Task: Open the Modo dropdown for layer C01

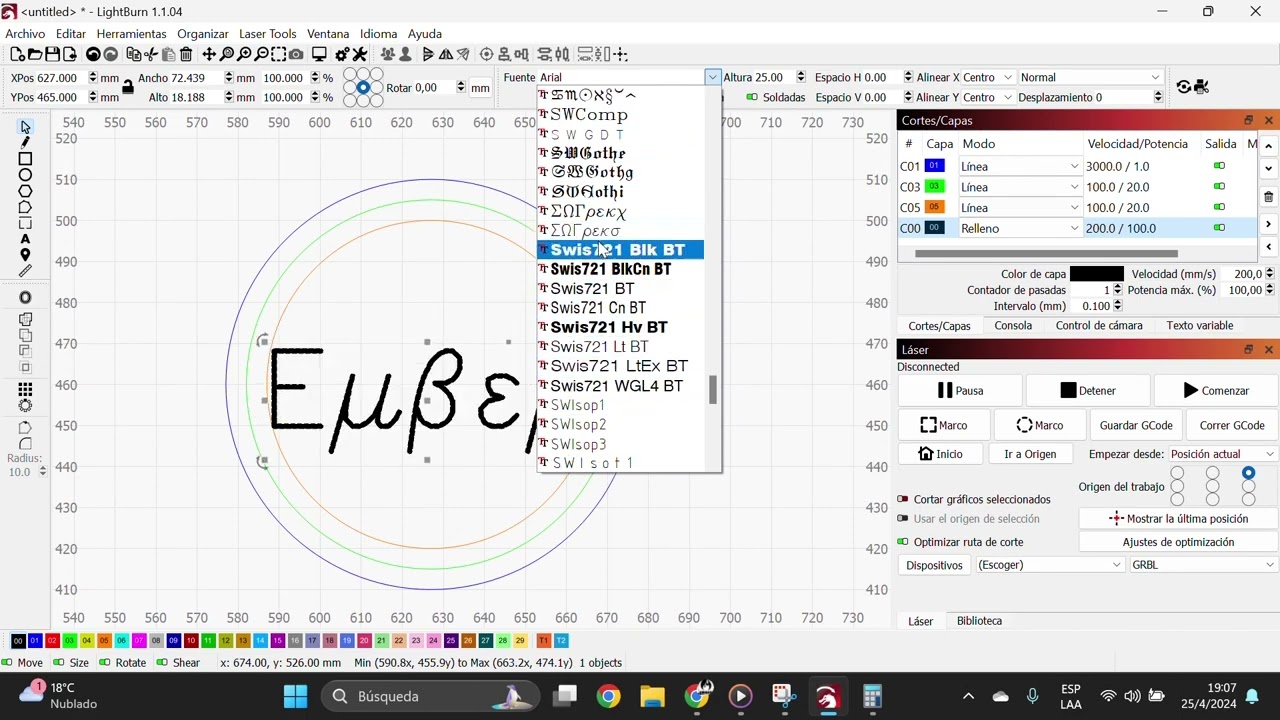Action: (x=1019, y=166)
